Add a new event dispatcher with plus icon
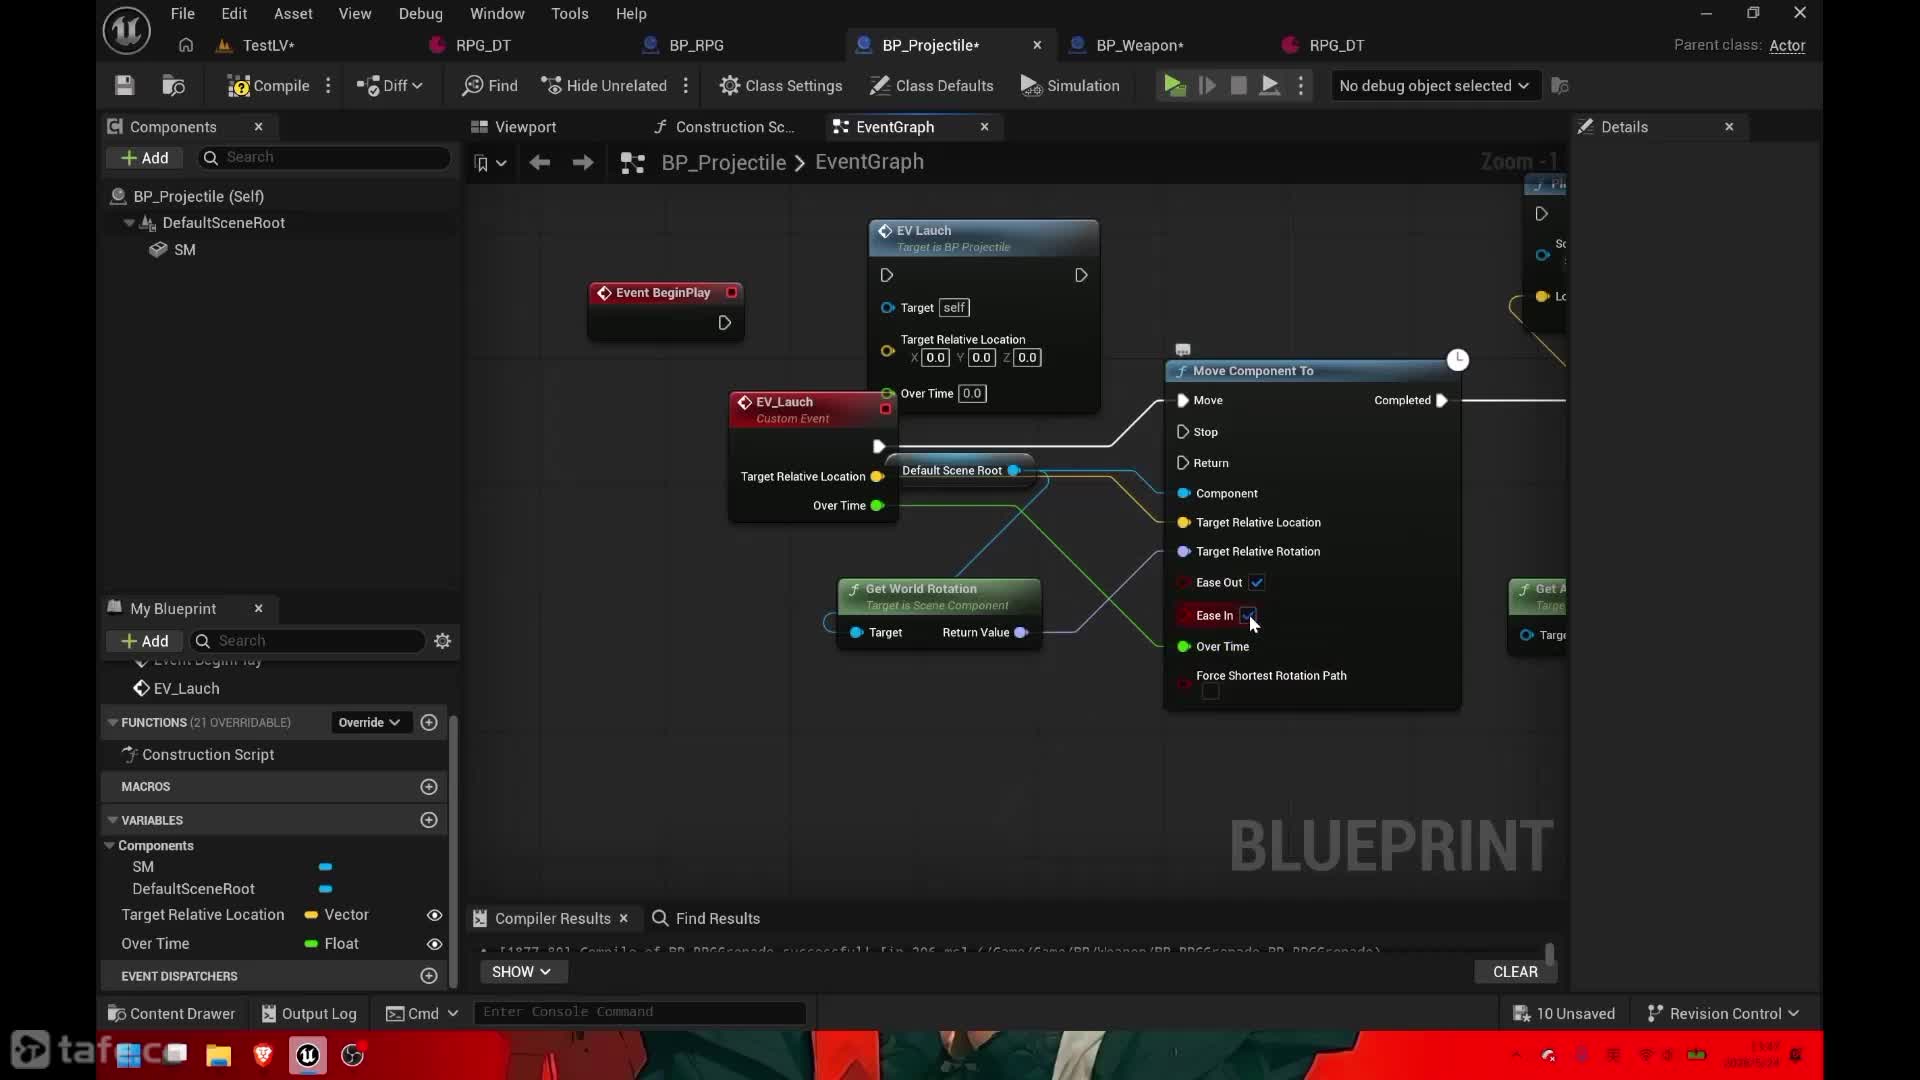 pos(429,976)
